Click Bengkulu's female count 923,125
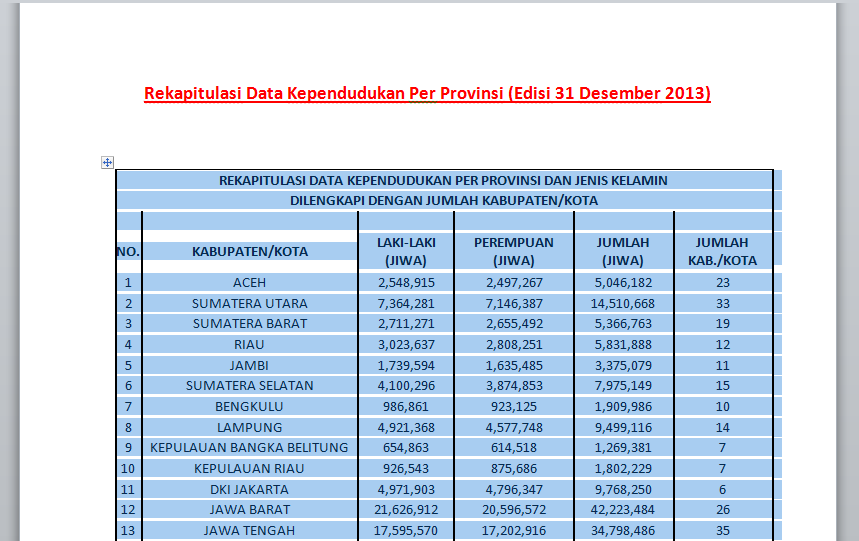This screenshot has width=859, height=541. tap(514, 406)
